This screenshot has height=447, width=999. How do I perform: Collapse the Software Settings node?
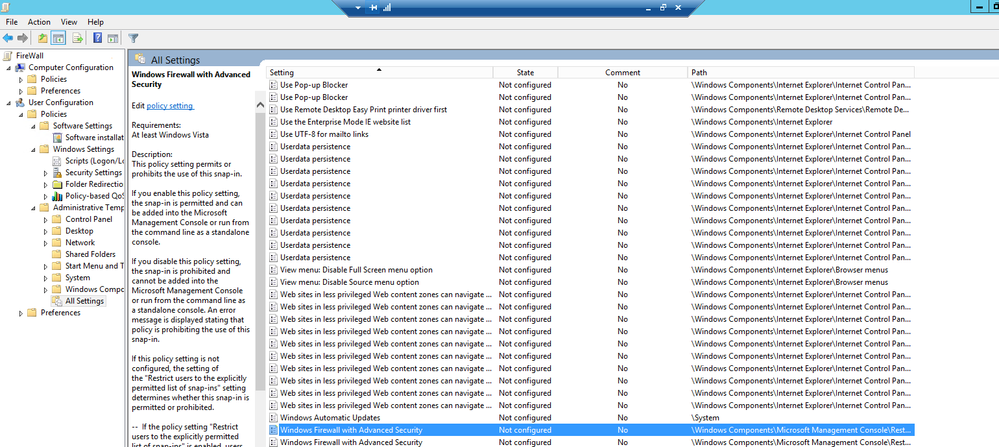[33, 126]
